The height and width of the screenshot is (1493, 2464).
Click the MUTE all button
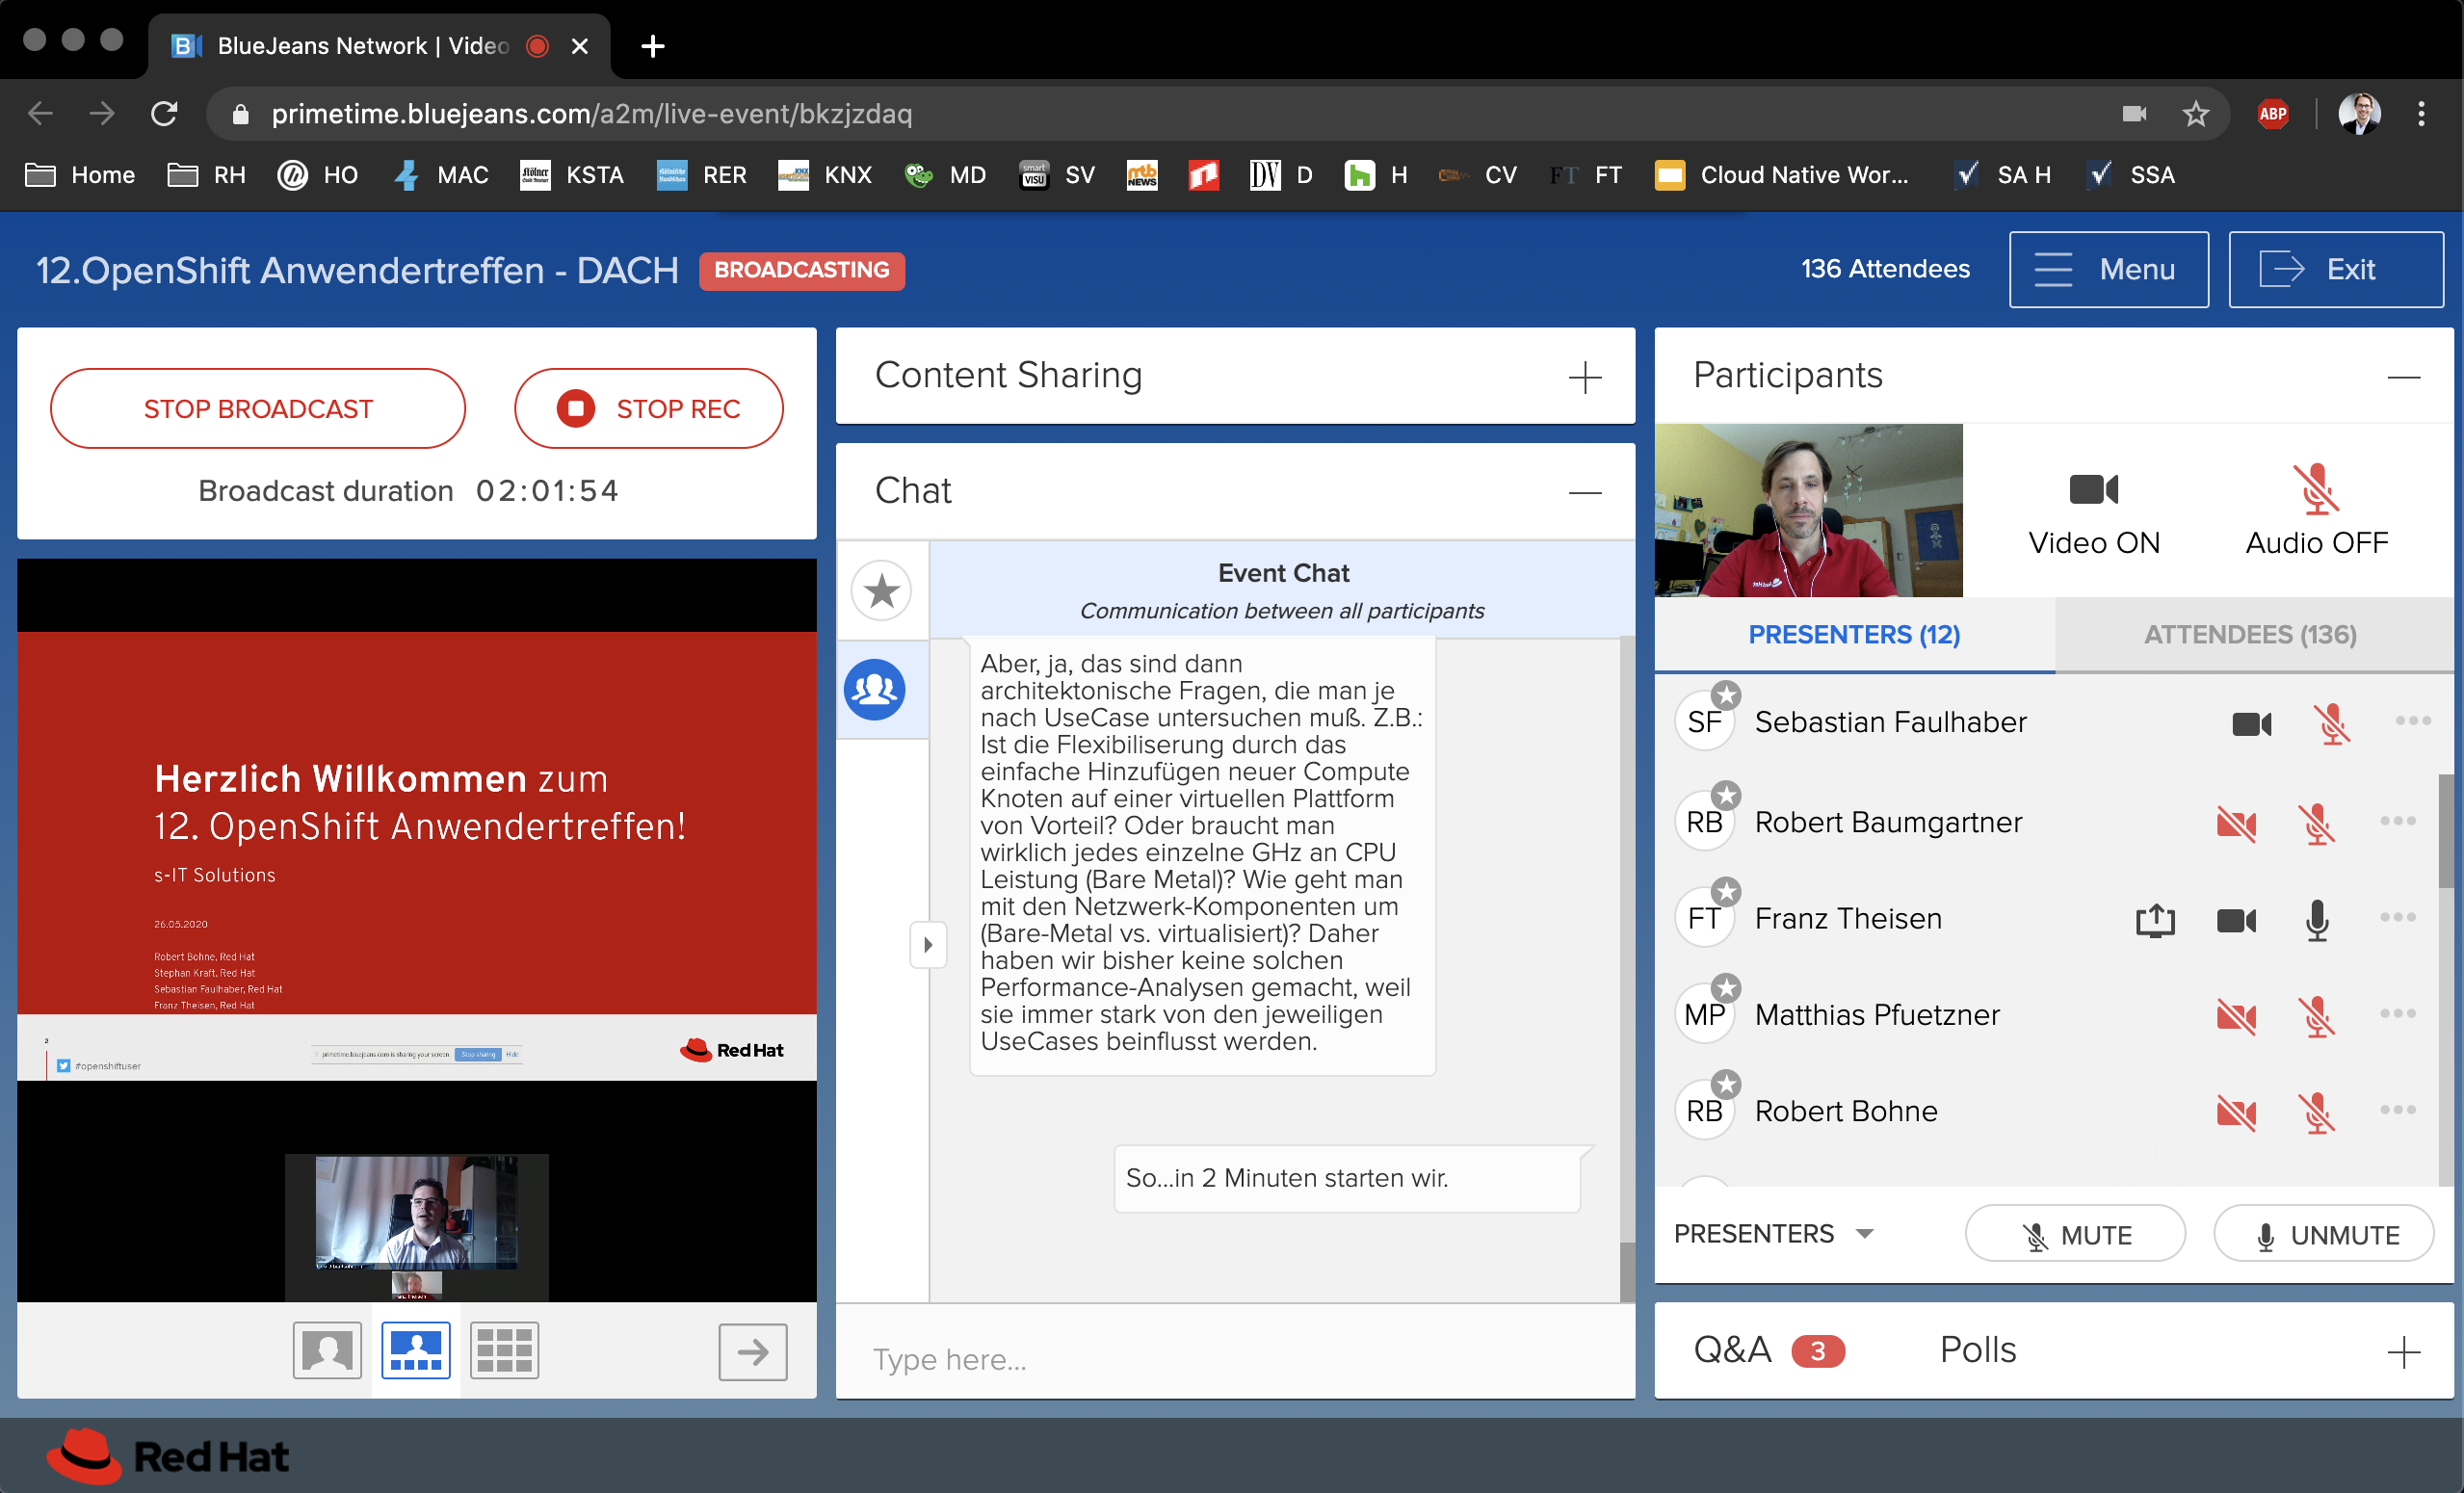click(2075, 1234)
